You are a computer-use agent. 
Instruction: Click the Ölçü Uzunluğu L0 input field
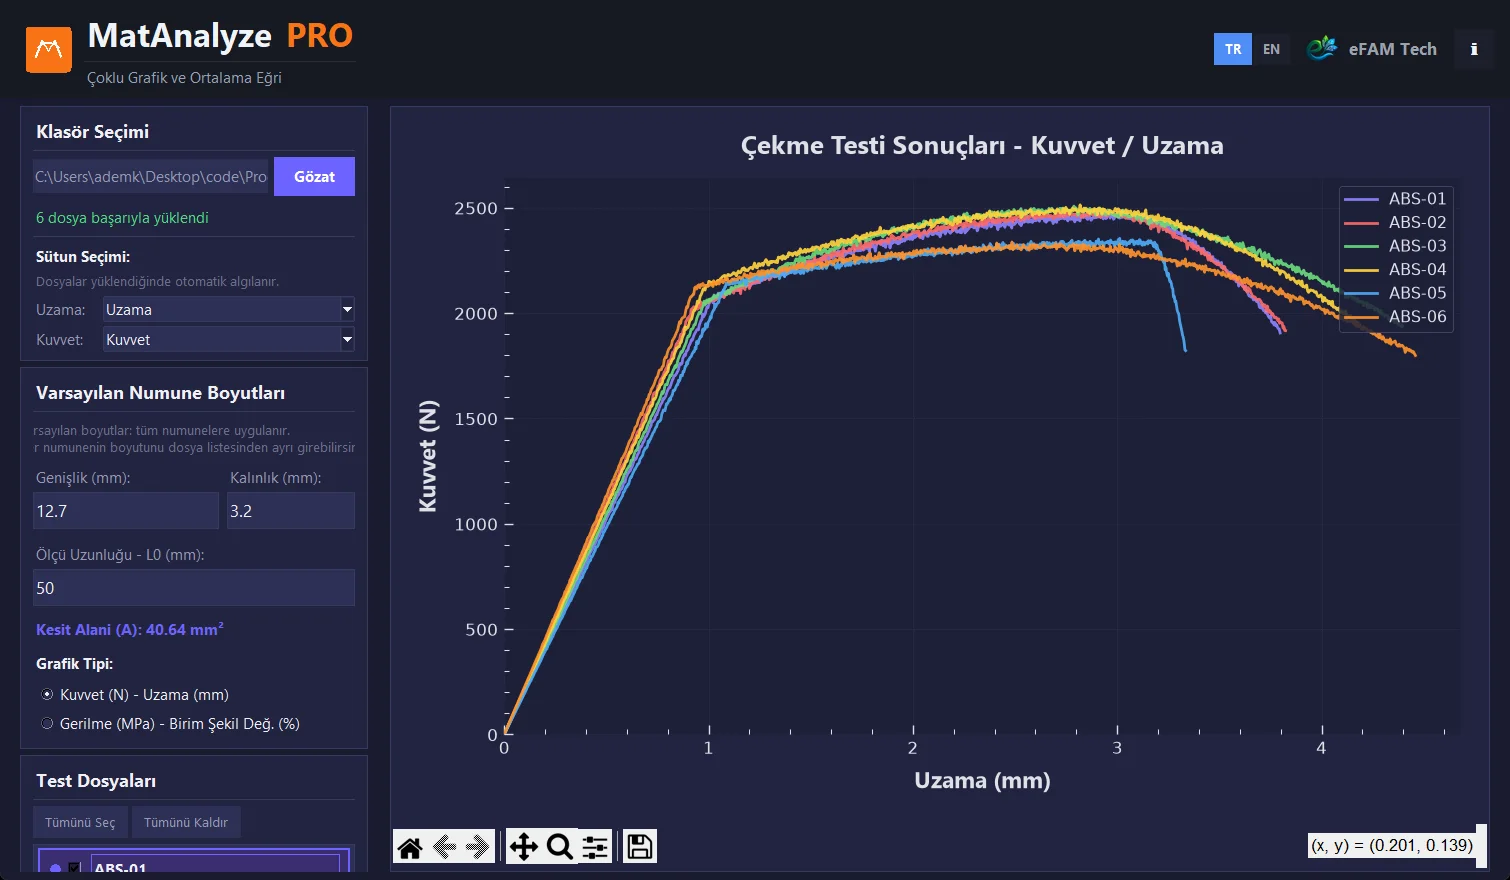tap(194, 588)
